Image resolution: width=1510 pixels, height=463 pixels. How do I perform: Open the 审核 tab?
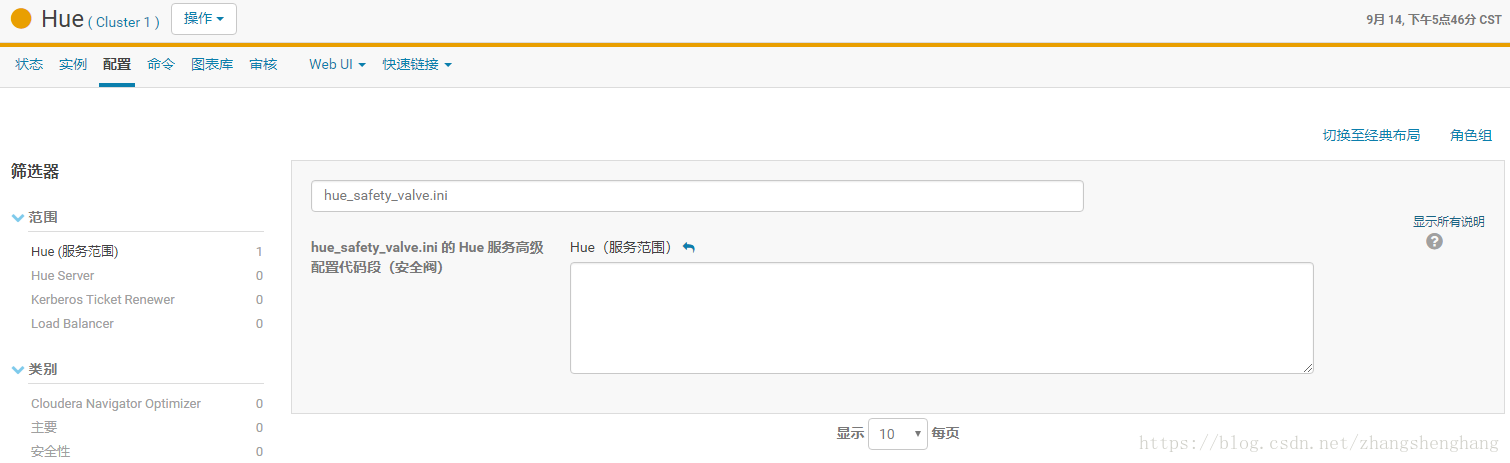pyautogui.click(x=263, y=64)
